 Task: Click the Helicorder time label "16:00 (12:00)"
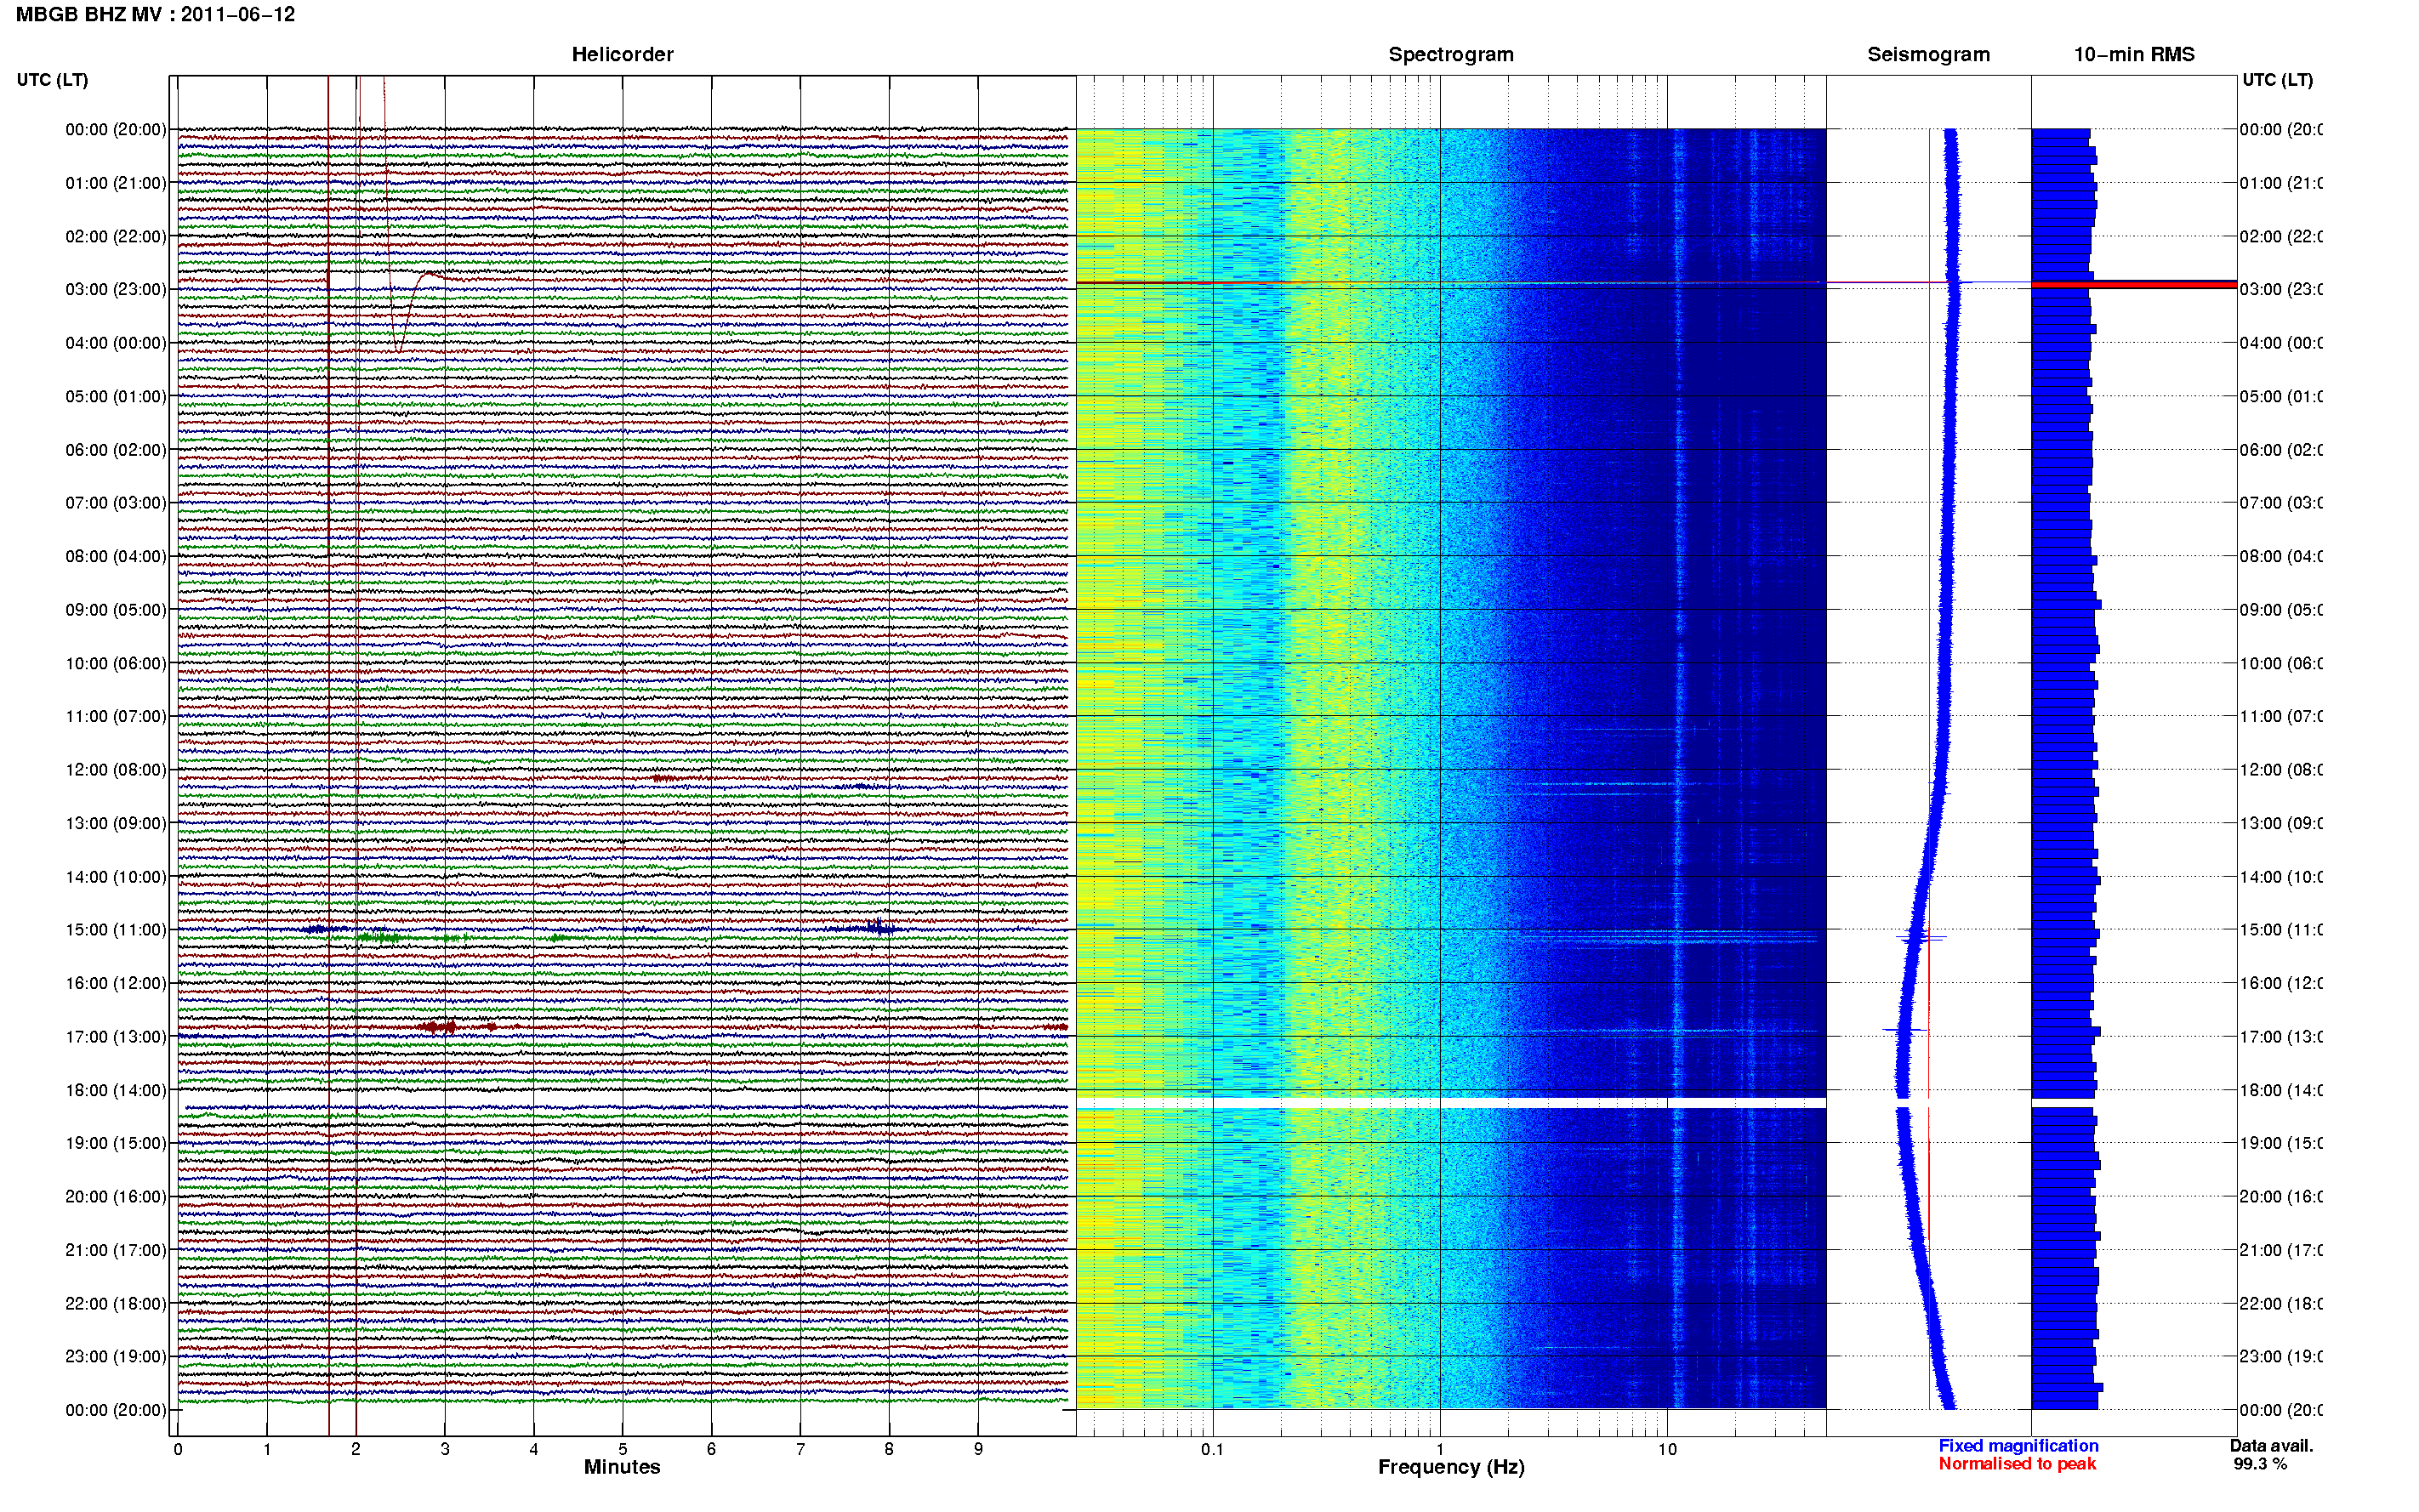coord(116,983)
